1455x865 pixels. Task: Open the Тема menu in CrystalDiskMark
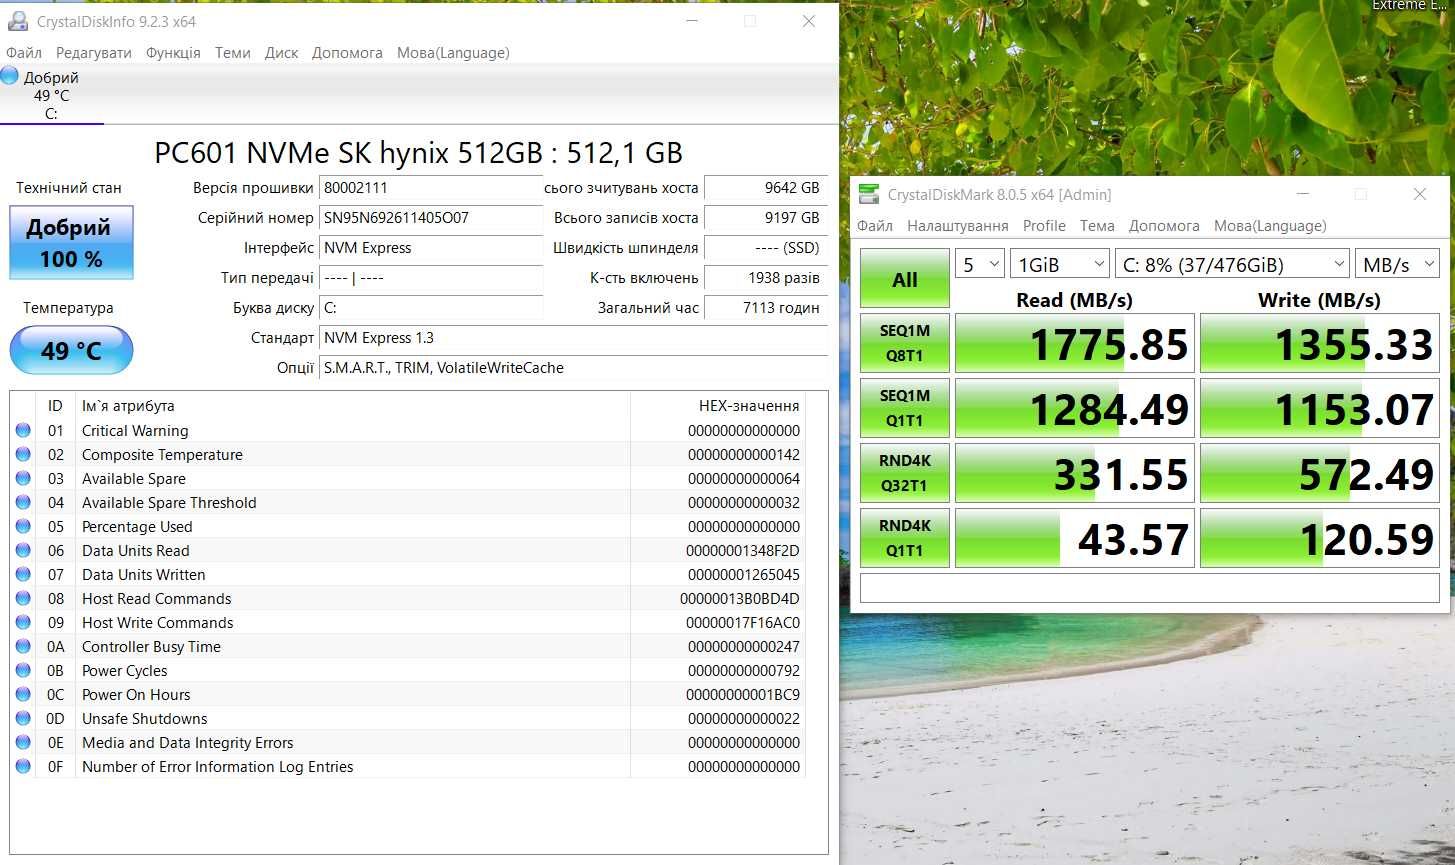click(x=1097, y=226)
